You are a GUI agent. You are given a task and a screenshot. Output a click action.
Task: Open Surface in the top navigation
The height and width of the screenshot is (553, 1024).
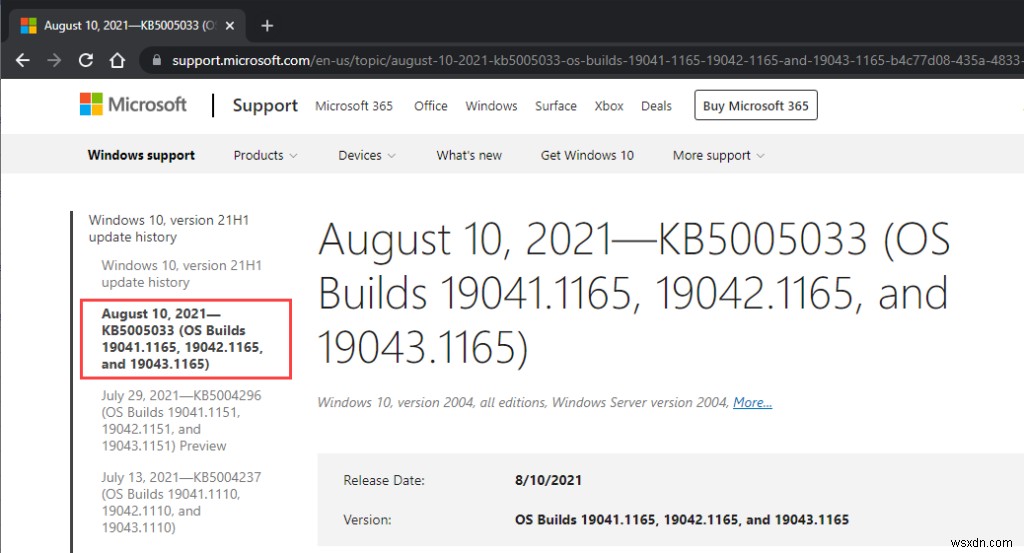(x=556, y=106)
